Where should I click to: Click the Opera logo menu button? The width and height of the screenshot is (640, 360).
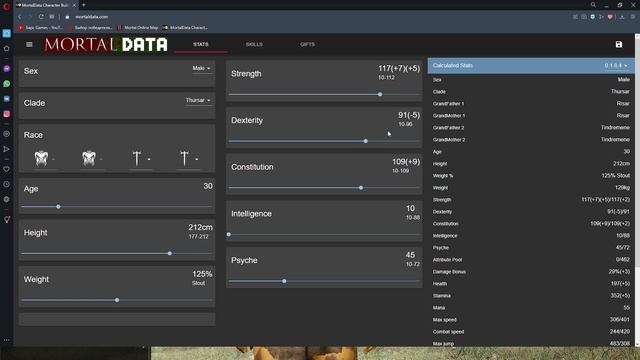[x=6, y=6]
